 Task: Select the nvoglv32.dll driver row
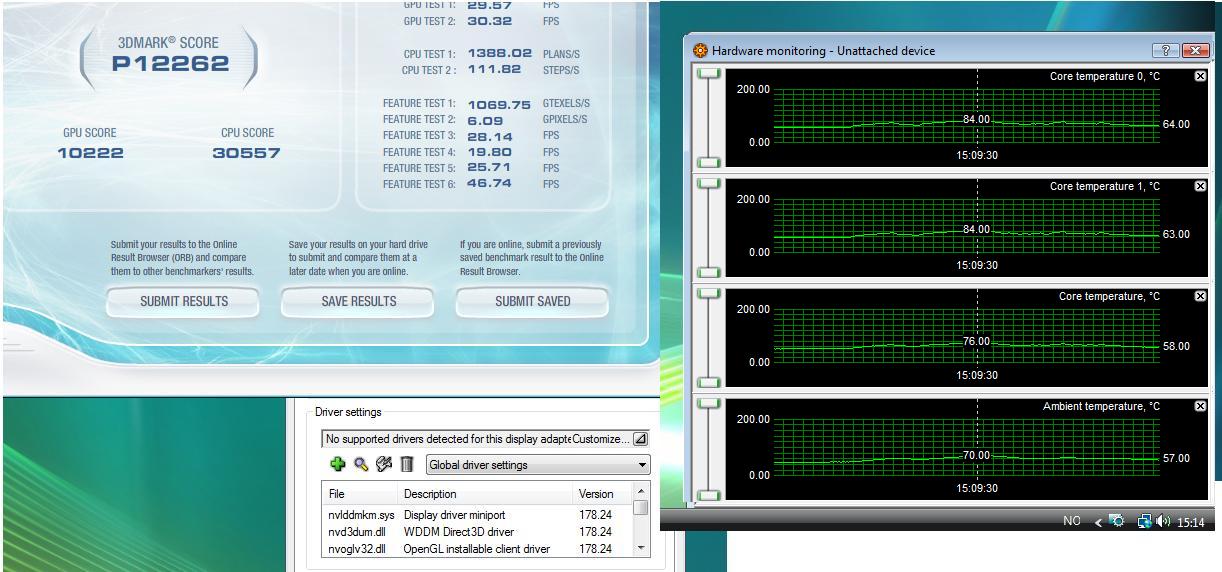coord(478,549)
